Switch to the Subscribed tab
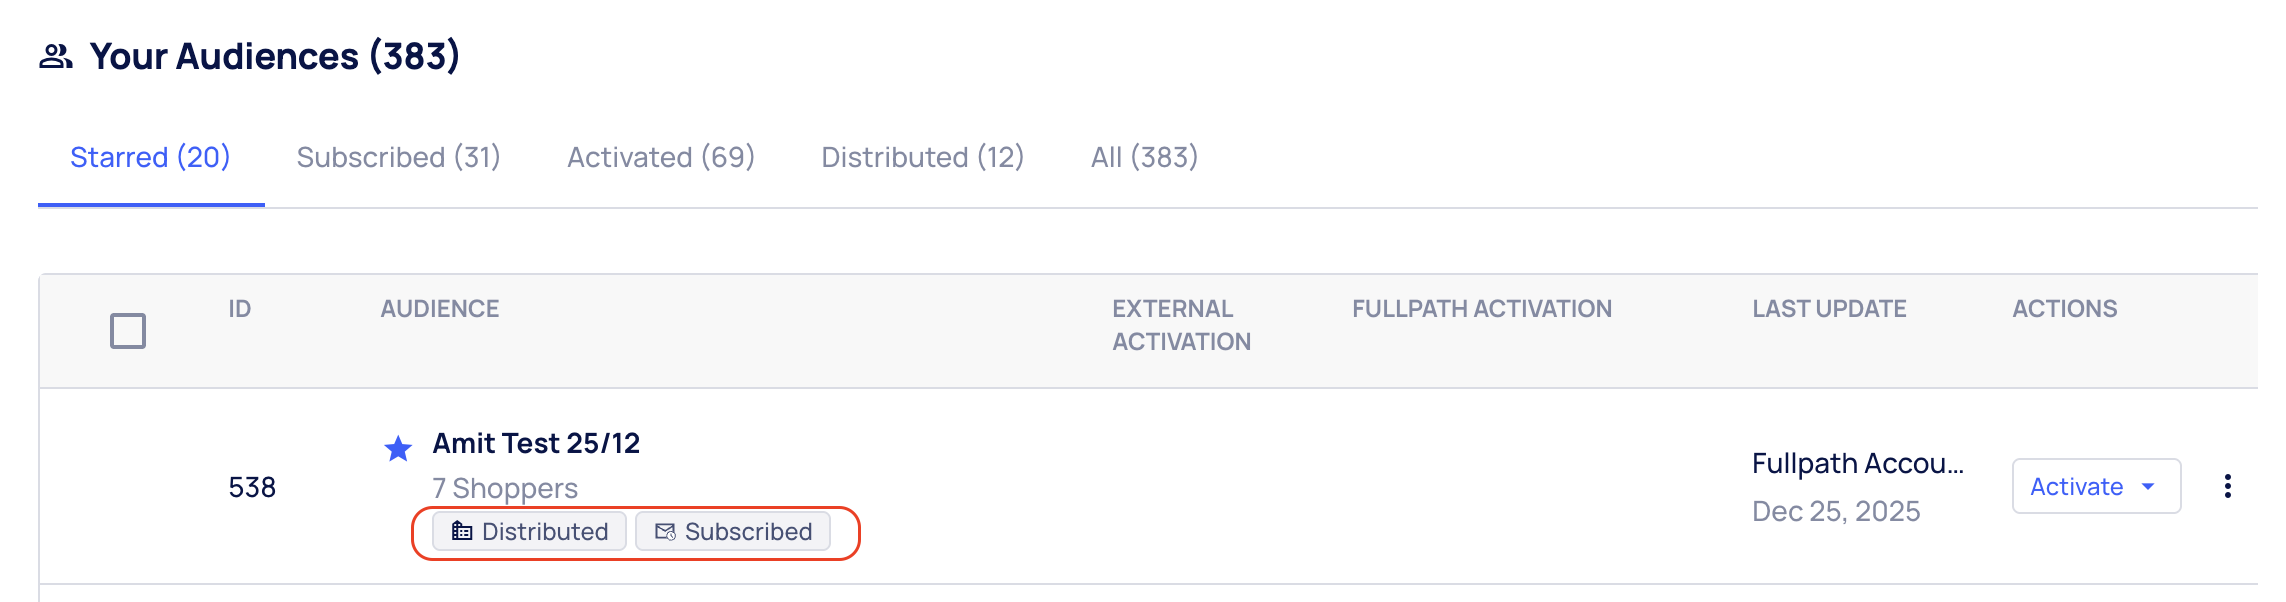 tap(397, 157)
